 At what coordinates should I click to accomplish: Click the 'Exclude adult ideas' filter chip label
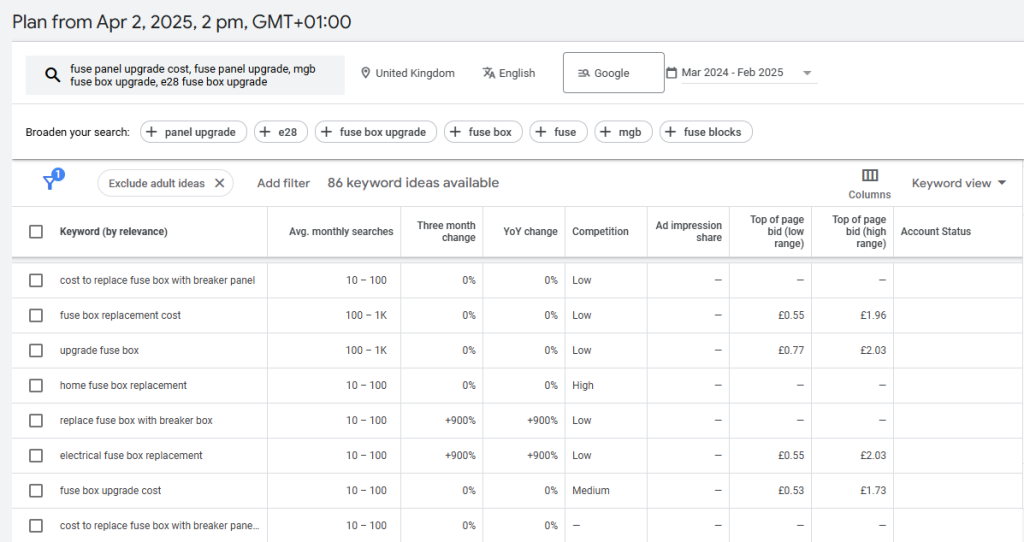[x=157, y=183]
